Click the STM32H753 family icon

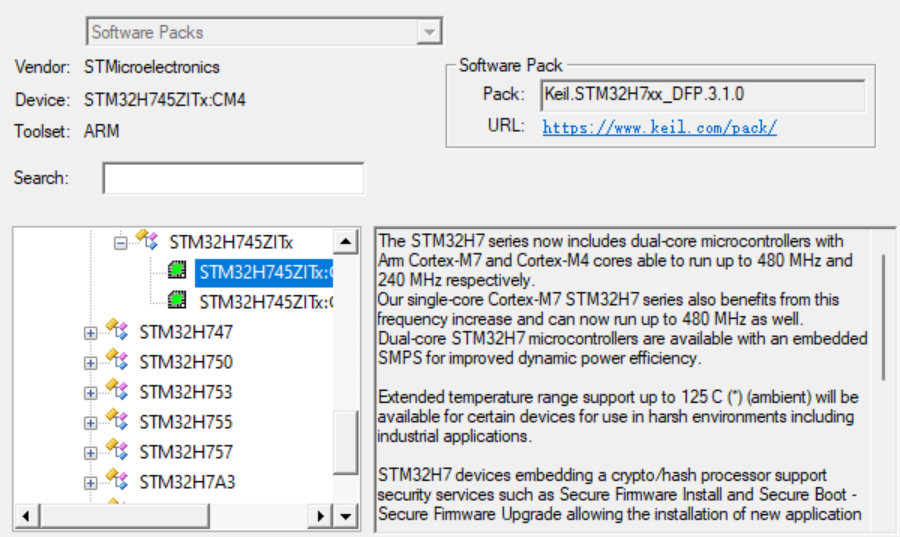[x=117, y=390]
